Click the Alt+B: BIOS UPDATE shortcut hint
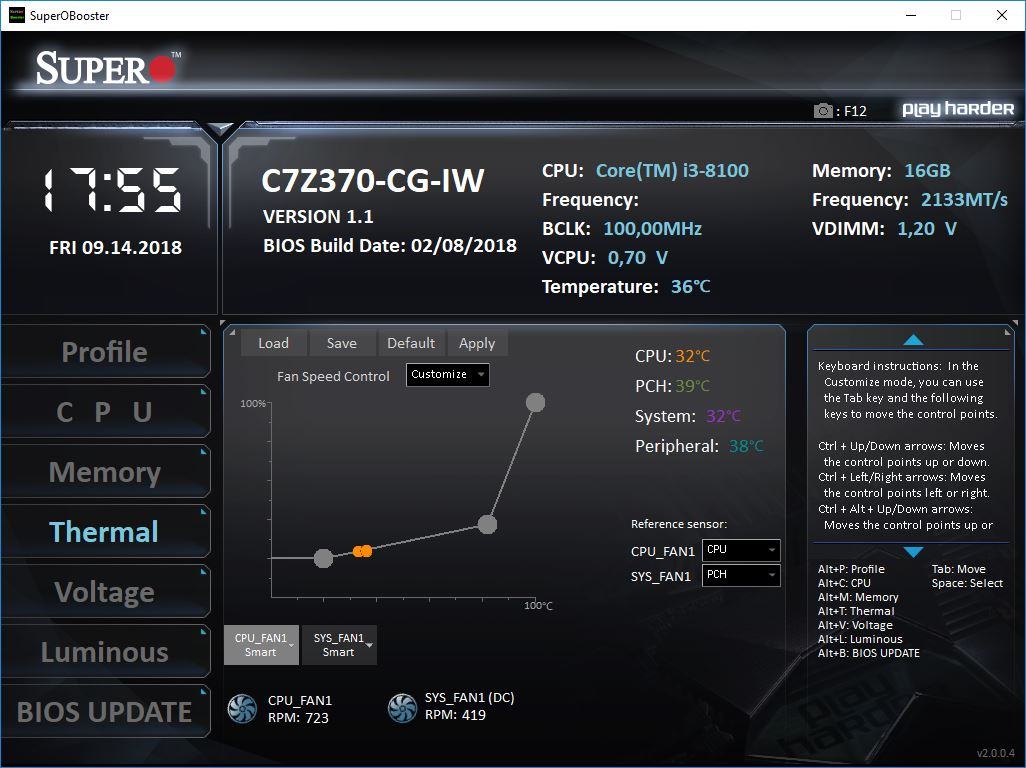The height and width of the screenshot is (768, 1026). click(868, 653)
